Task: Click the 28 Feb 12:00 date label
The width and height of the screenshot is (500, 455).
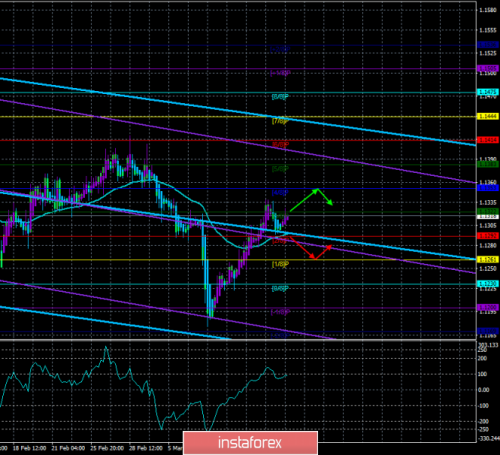Action: point(146,448)
